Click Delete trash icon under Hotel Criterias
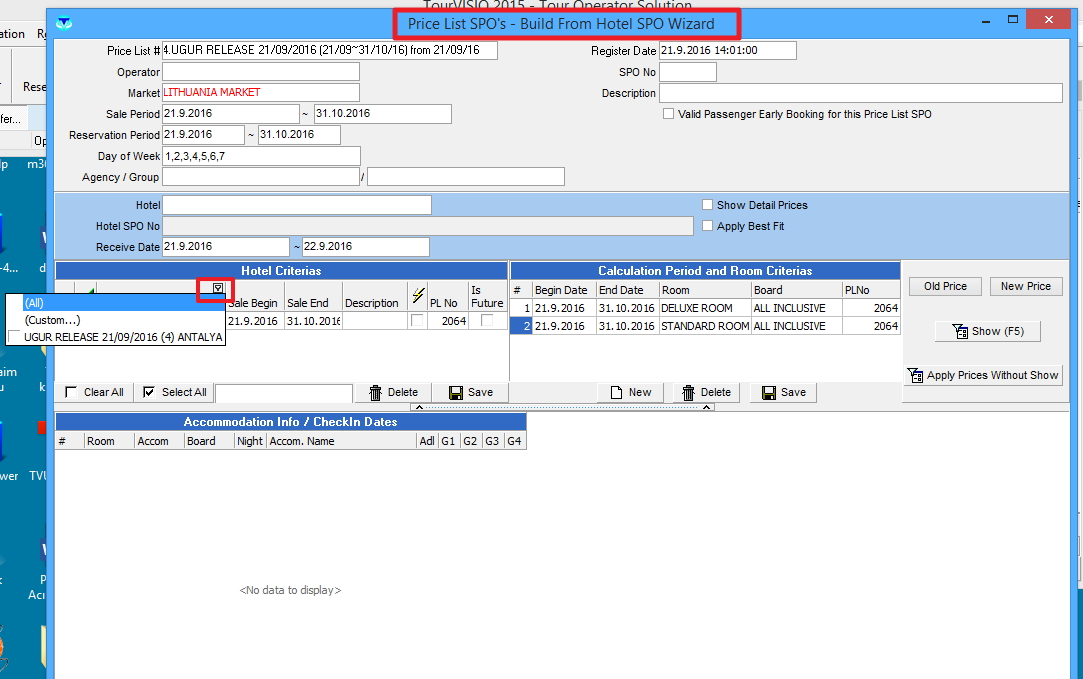The height and width of the screenshot is (679, 1083). [376, 393]
